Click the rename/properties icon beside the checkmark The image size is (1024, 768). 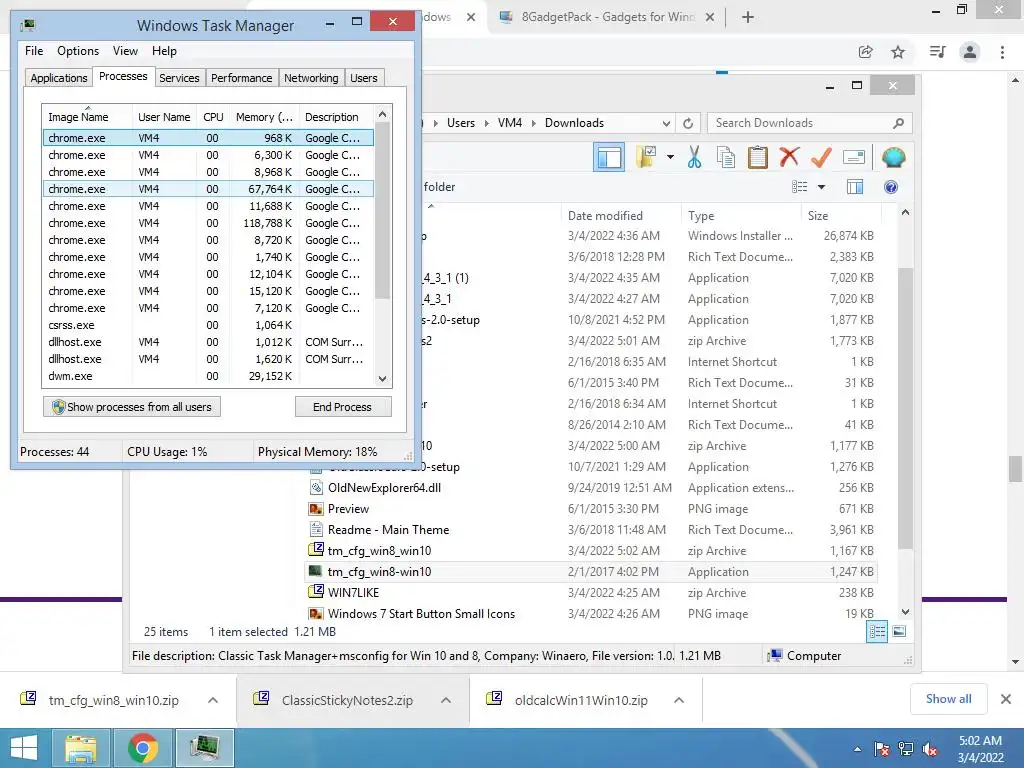click(854, 157)
